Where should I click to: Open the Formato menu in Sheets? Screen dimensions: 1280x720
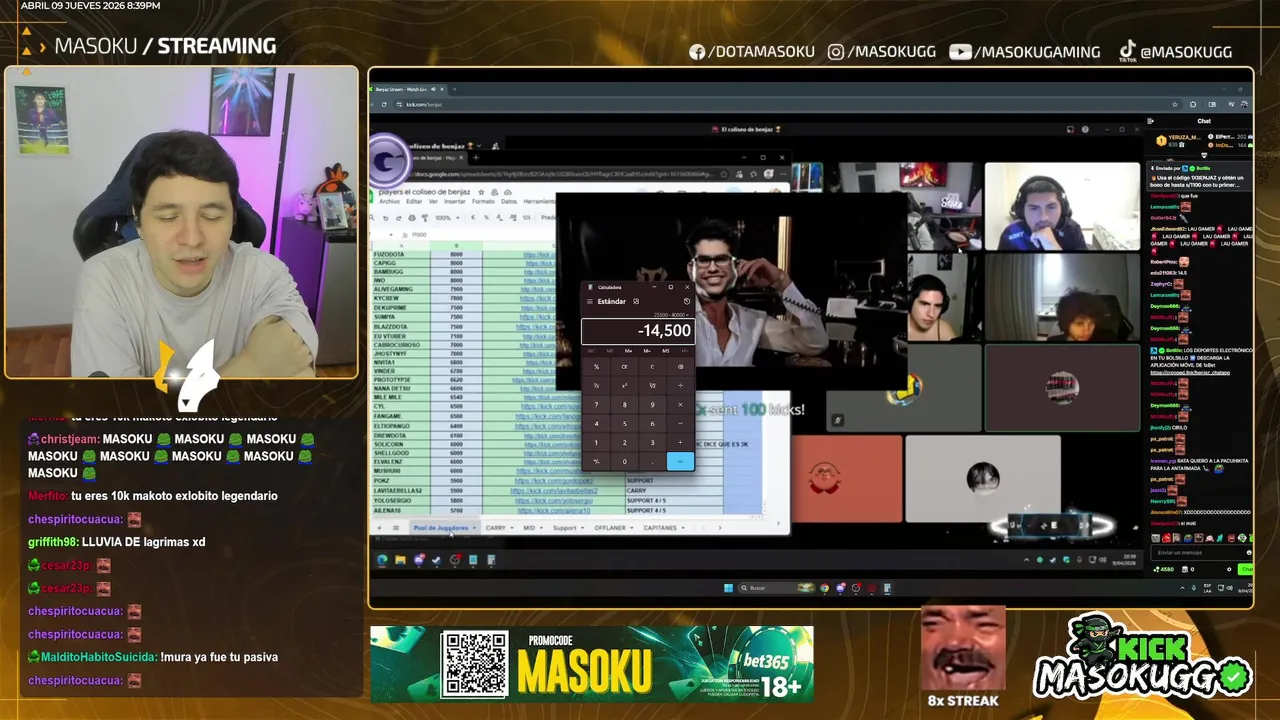pyautogui.click(x=483, y=201)
